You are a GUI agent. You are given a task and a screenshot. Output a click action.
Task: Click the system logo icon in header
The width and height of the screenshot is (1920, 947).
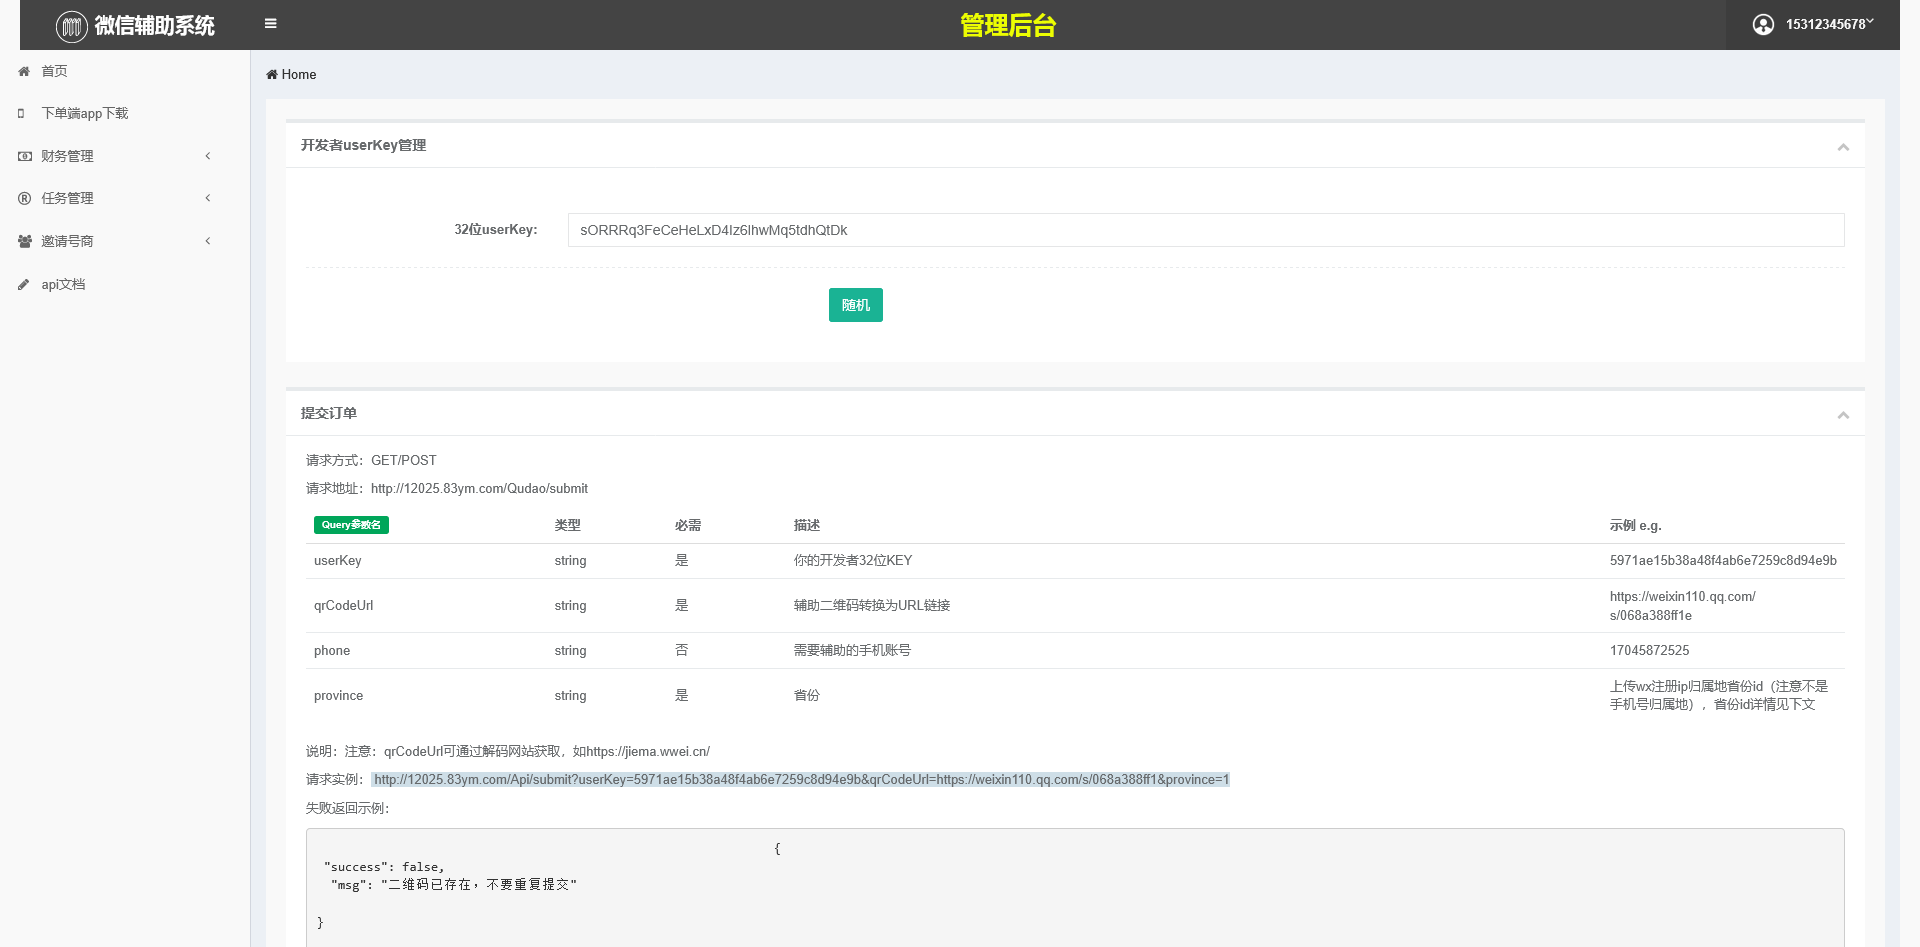(x=72, y=26)
